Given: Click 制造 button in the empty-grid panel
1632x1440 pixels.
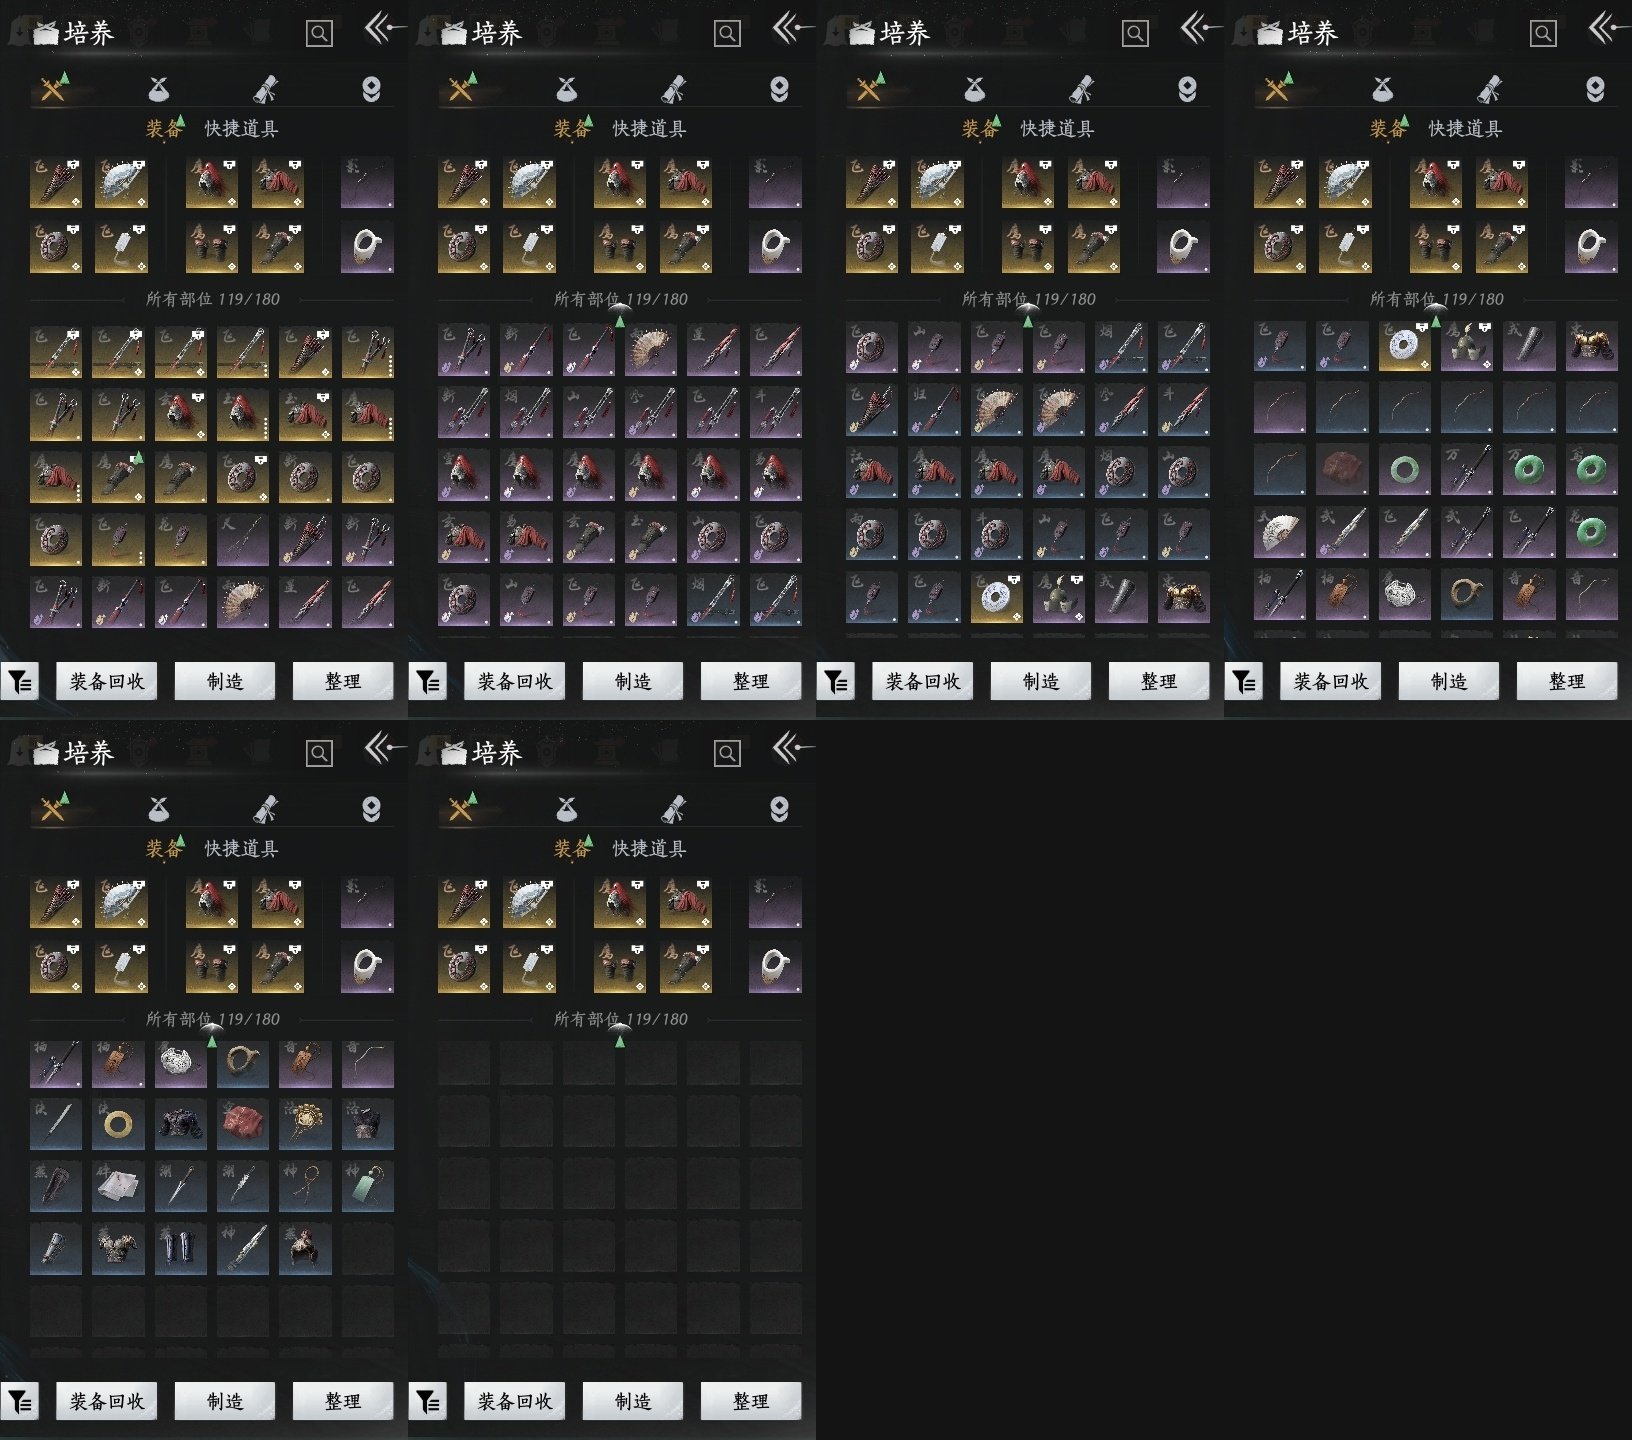Looking at the screenshot, I should (x=633, y=1401).
